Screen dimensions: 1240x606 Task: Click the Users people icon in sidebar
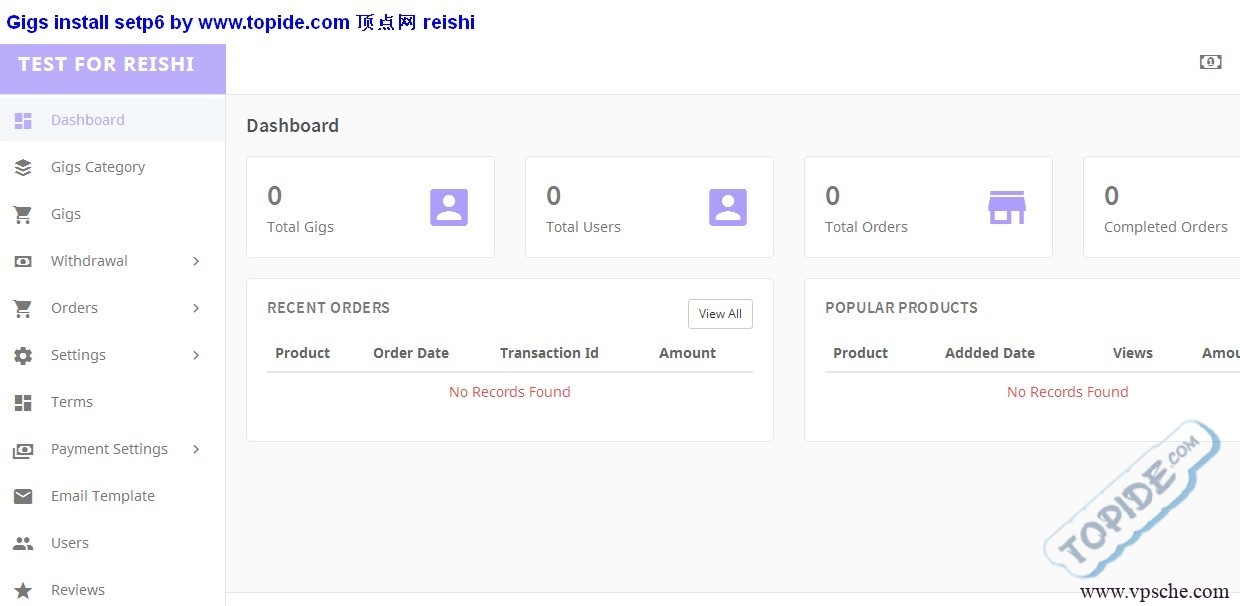tap(23, 543)
